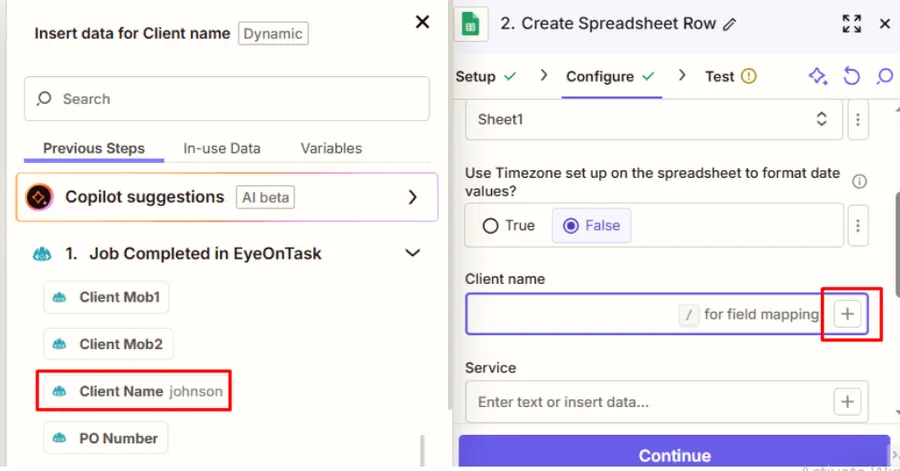This screenshot has height=471, width=900.
Task: Close the Insert data panel
Action: [422, 22]
